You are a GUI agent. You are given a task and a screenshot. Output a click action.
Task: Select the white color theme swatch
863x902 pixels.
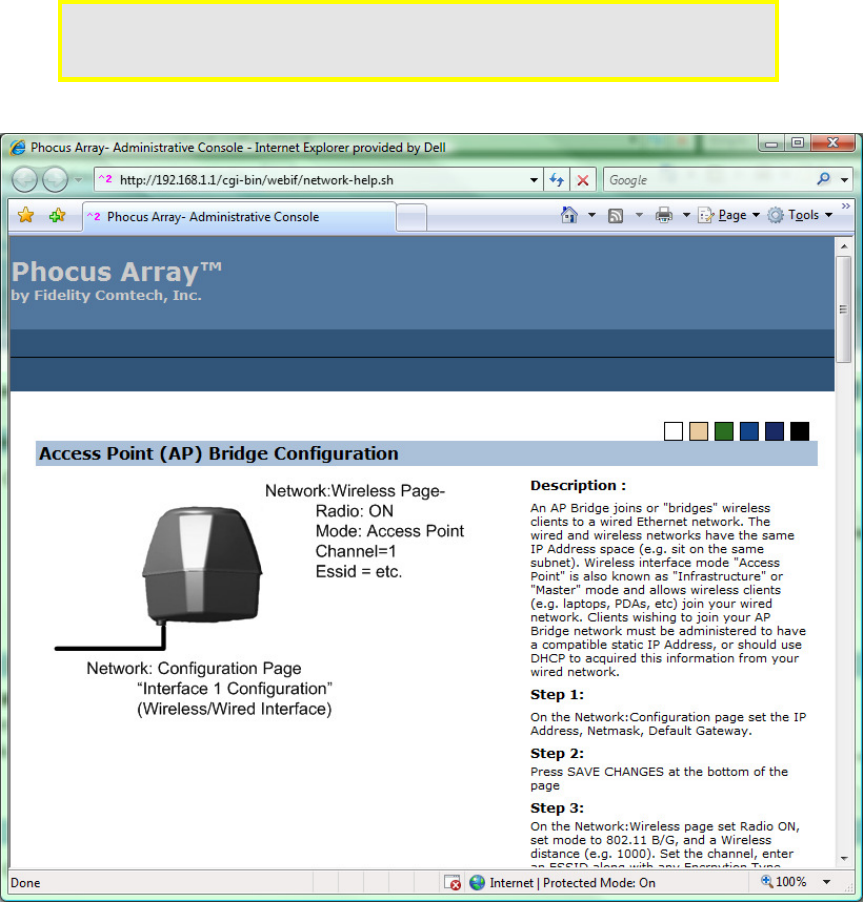click(673, 431)
